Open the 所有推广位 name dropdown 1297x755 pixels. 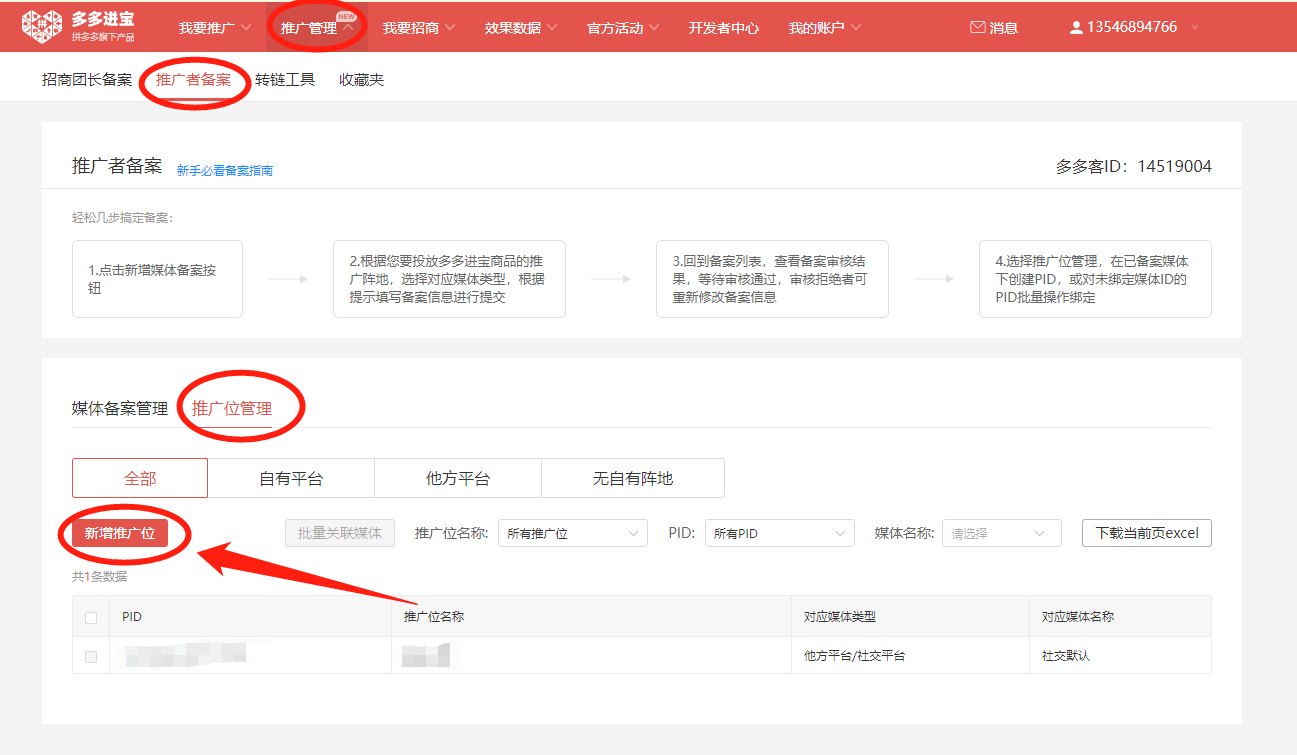[573, 533]
